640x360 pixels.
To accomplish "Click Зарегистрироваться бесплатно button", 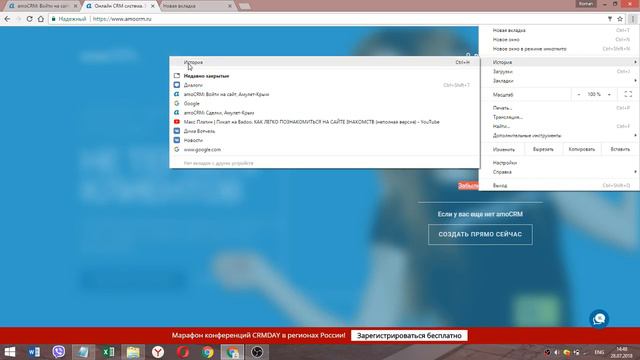I will (409, 336).
